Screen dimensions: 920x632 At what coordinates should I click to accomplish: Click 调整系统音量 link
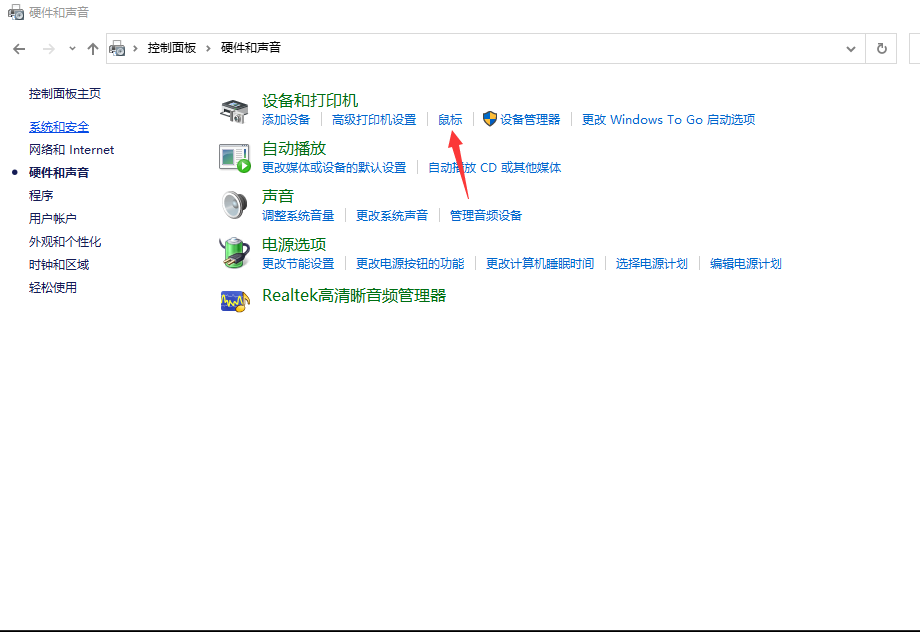tap(298, 216)
